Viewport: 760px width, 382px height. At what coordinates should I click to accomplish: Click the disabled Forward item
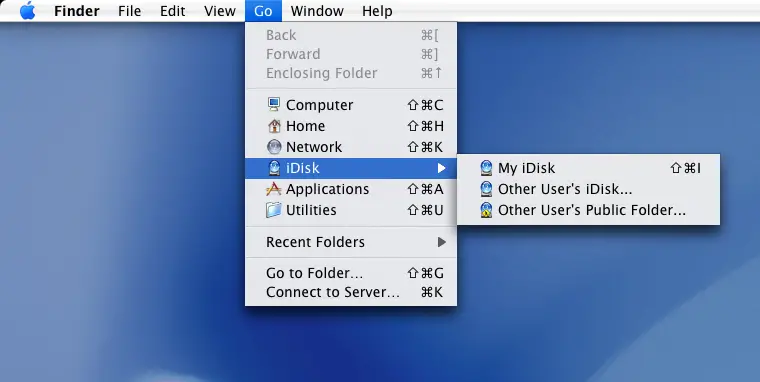tap(351, 54)
